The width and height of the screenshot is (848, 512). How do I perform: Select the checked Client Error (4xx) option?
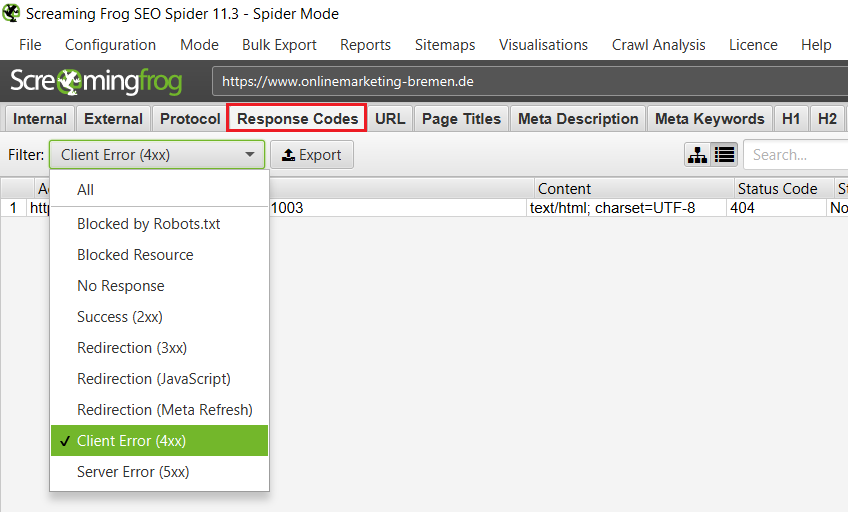click(160, 441)
